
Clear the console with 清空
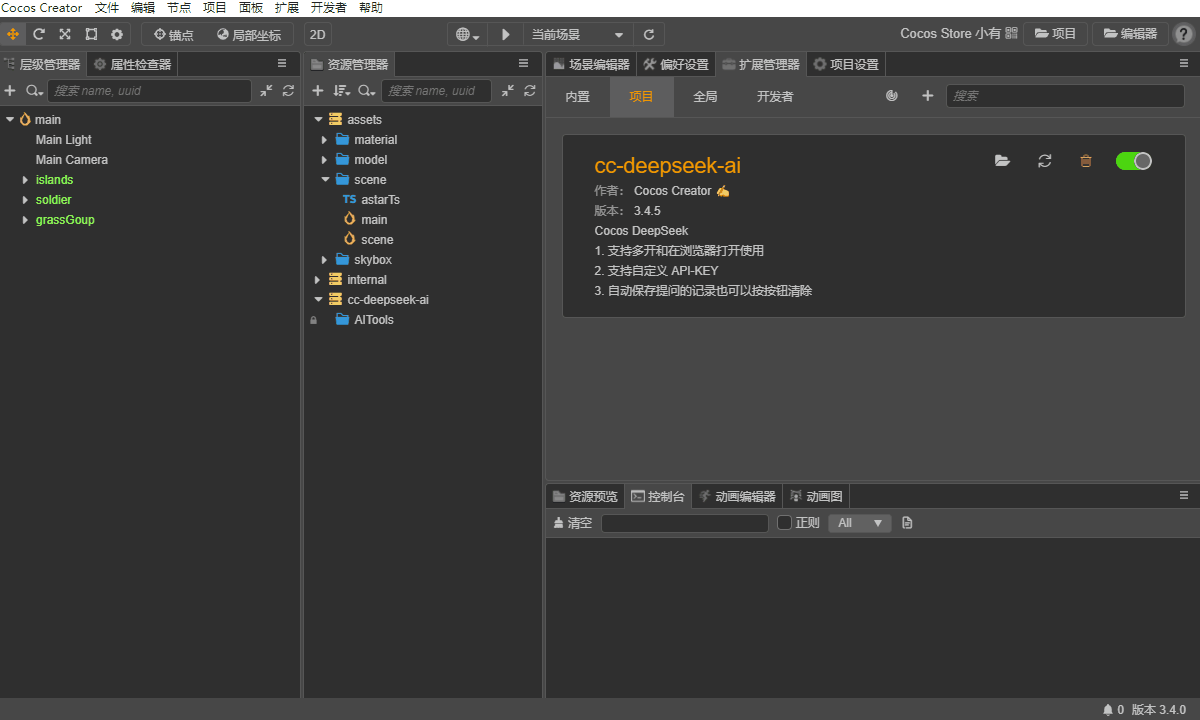[573, 523]
